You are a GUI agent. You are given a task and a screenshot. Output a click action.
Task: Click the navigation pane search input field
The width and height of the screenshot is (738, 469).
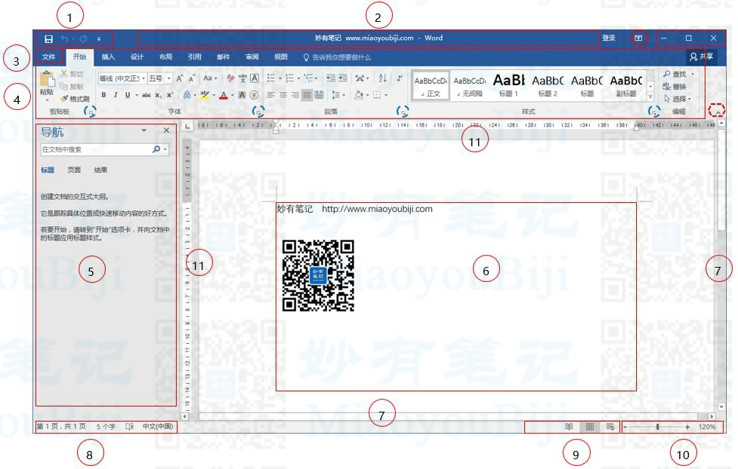point(94,149)
